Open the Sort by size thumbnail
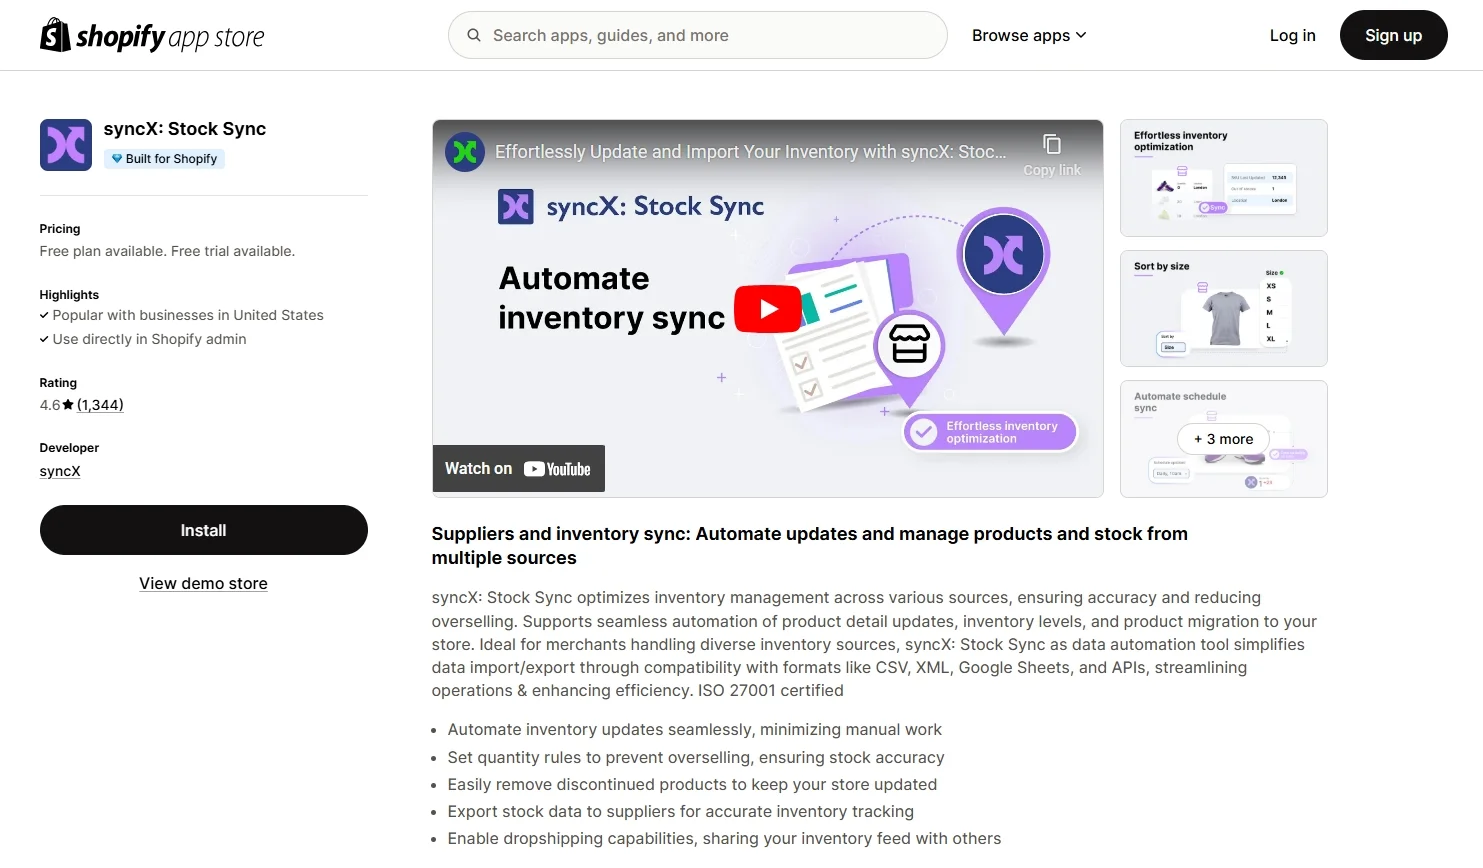 (1224, 308)
